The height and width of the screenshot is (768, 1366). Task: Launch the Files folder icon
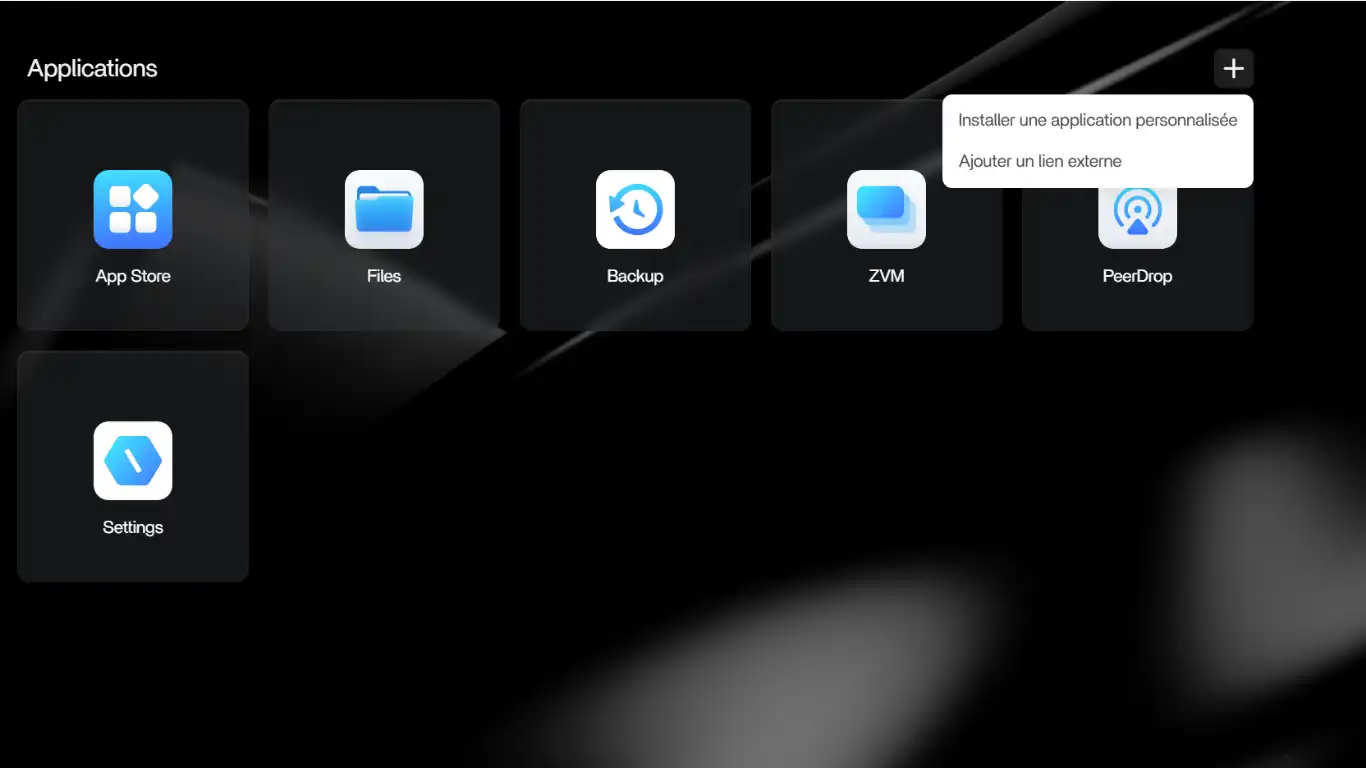[384, 209]
